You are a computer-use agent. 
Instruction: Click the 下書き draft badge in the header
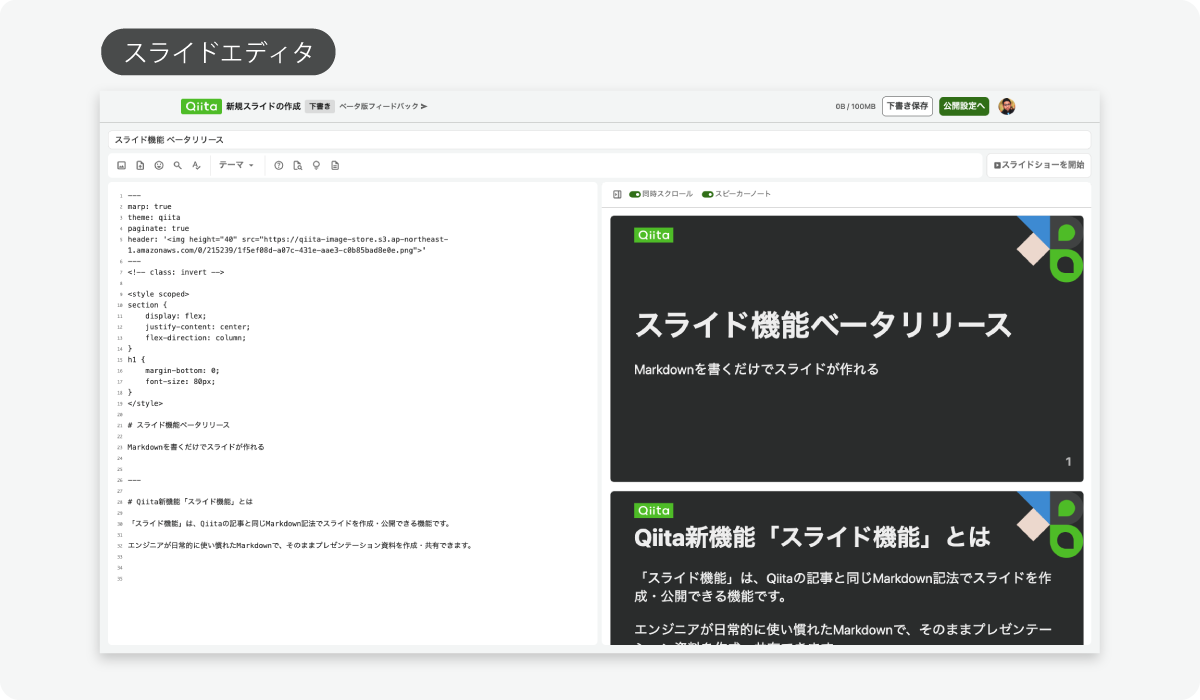coord(319,106)
